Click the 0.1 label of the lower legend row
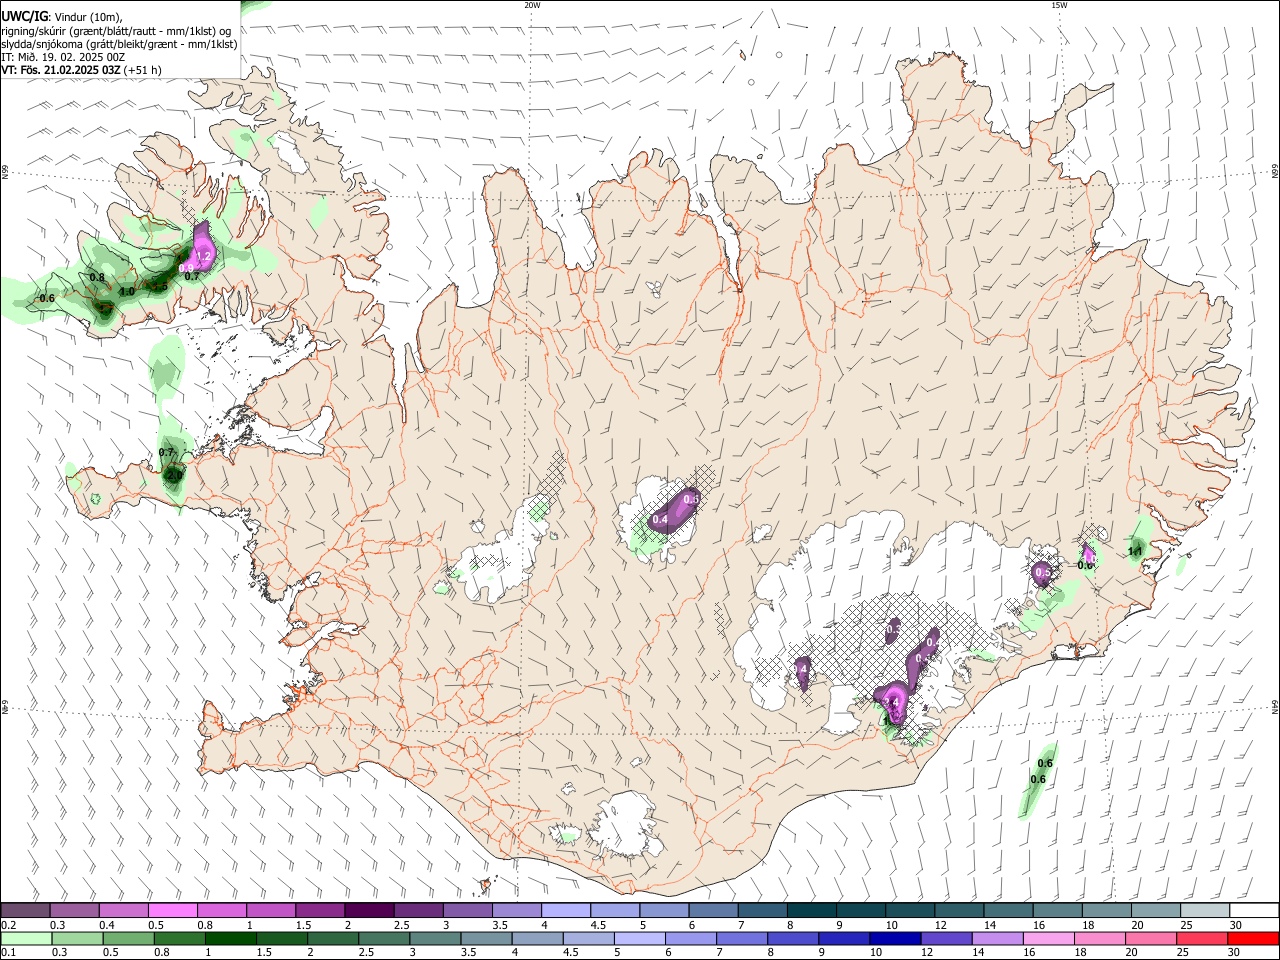Image resolution: width=1280 pixels, height=960 pixels. tap(8, 952)
